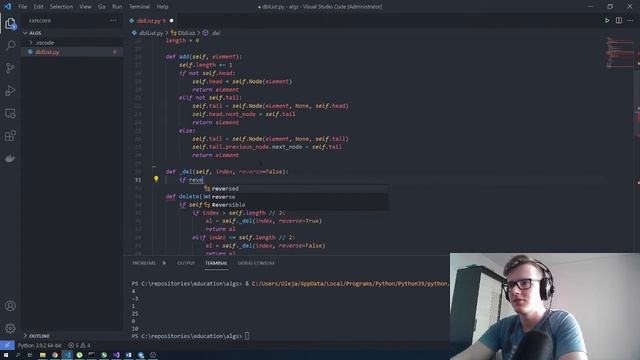The width and height of the screenshot is (640, 360).
Task: Click the minimap code overview
Action: coord(620,52)
